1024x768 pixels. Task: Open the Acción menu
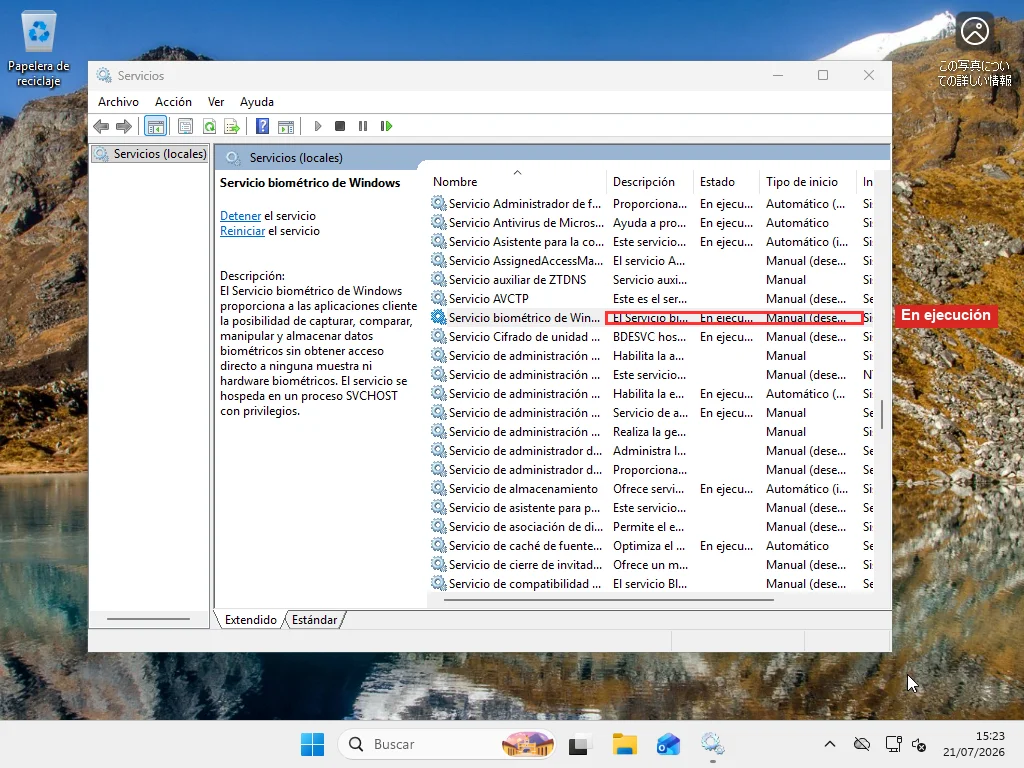pyautogui.click(x=173, y=102)
